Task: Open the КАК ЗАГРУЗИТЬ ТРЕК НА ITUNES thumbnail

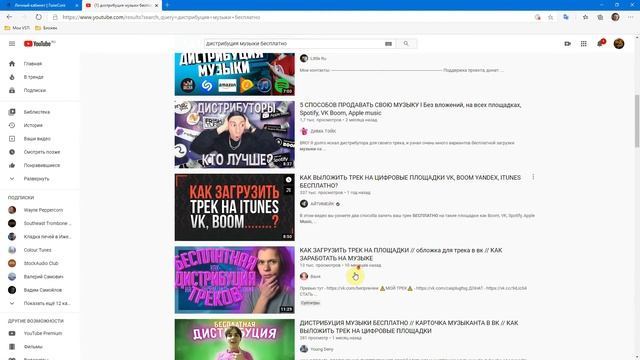Action: click(234, 207)
